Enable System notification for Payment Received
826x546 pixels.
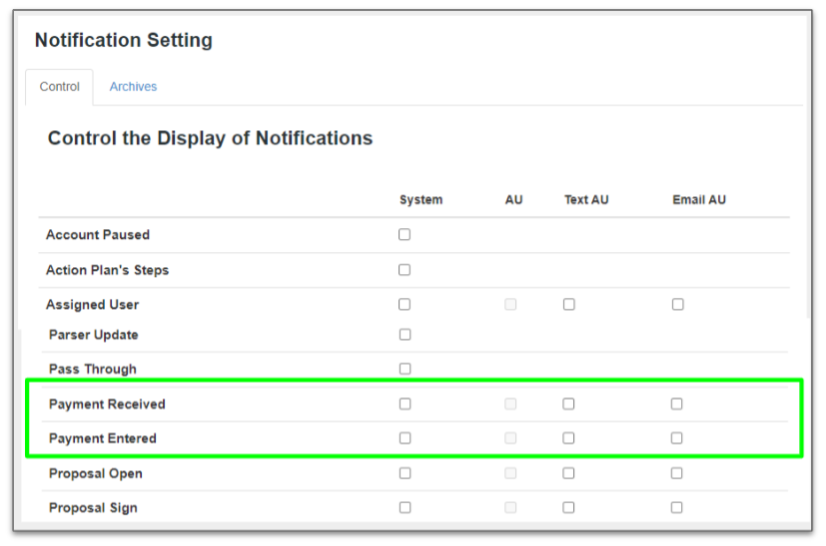(x=405, y=404)
